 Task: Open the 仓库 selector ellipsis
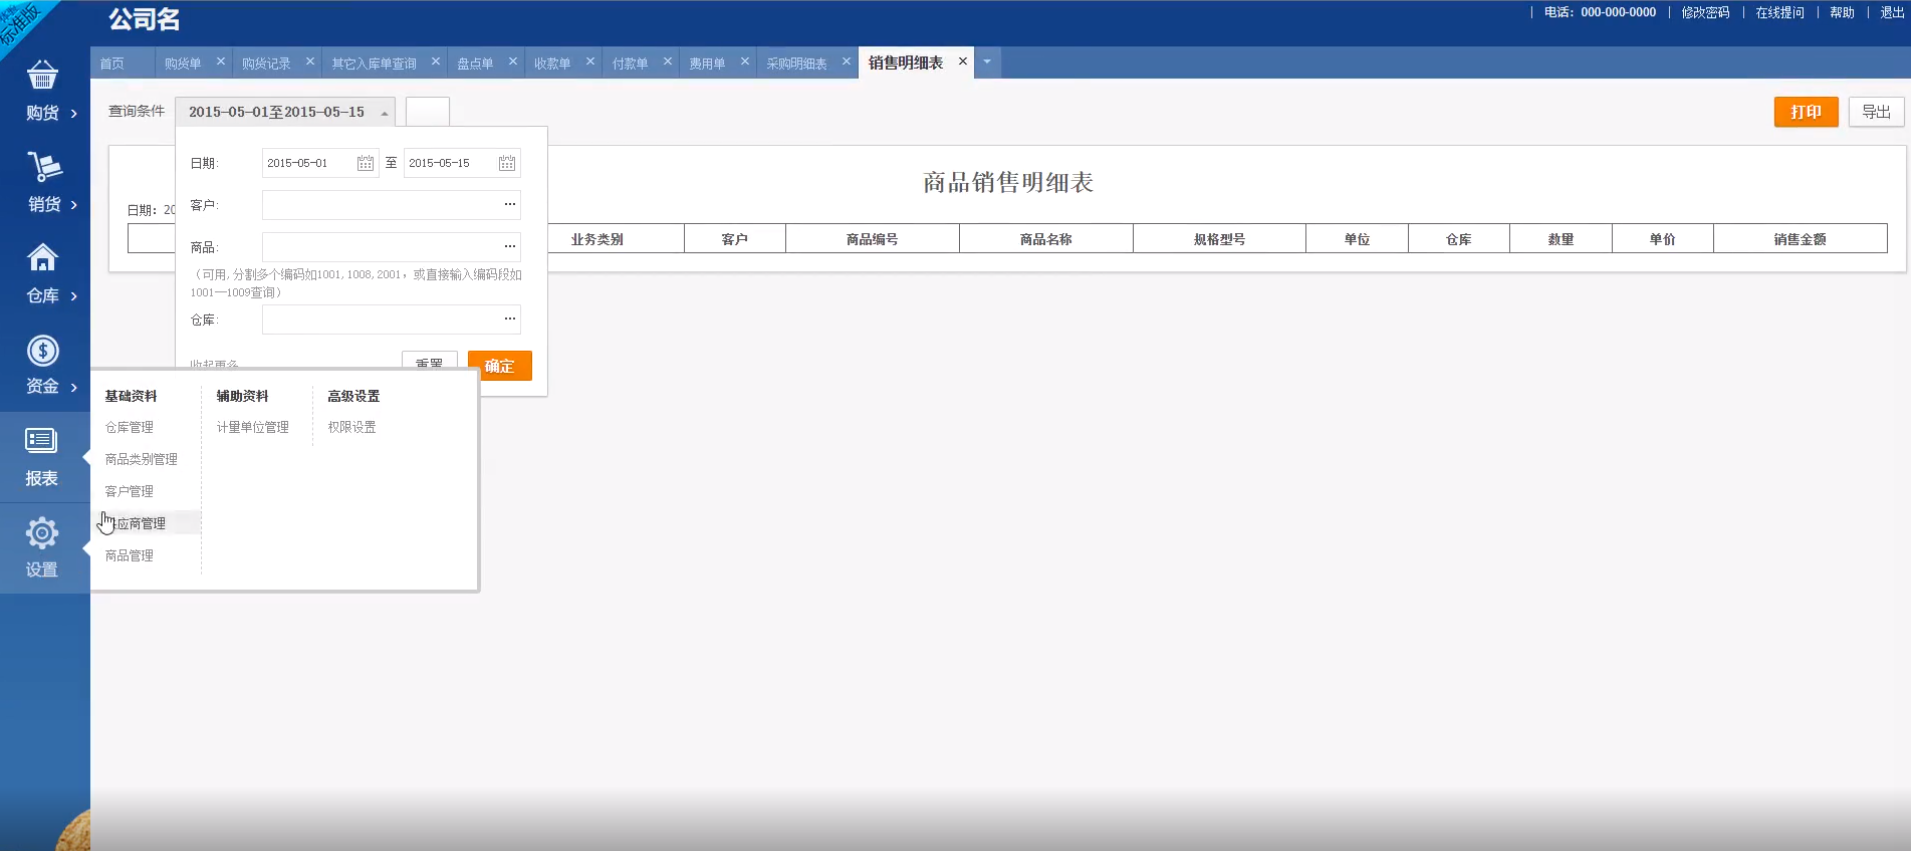click(510, 319)
